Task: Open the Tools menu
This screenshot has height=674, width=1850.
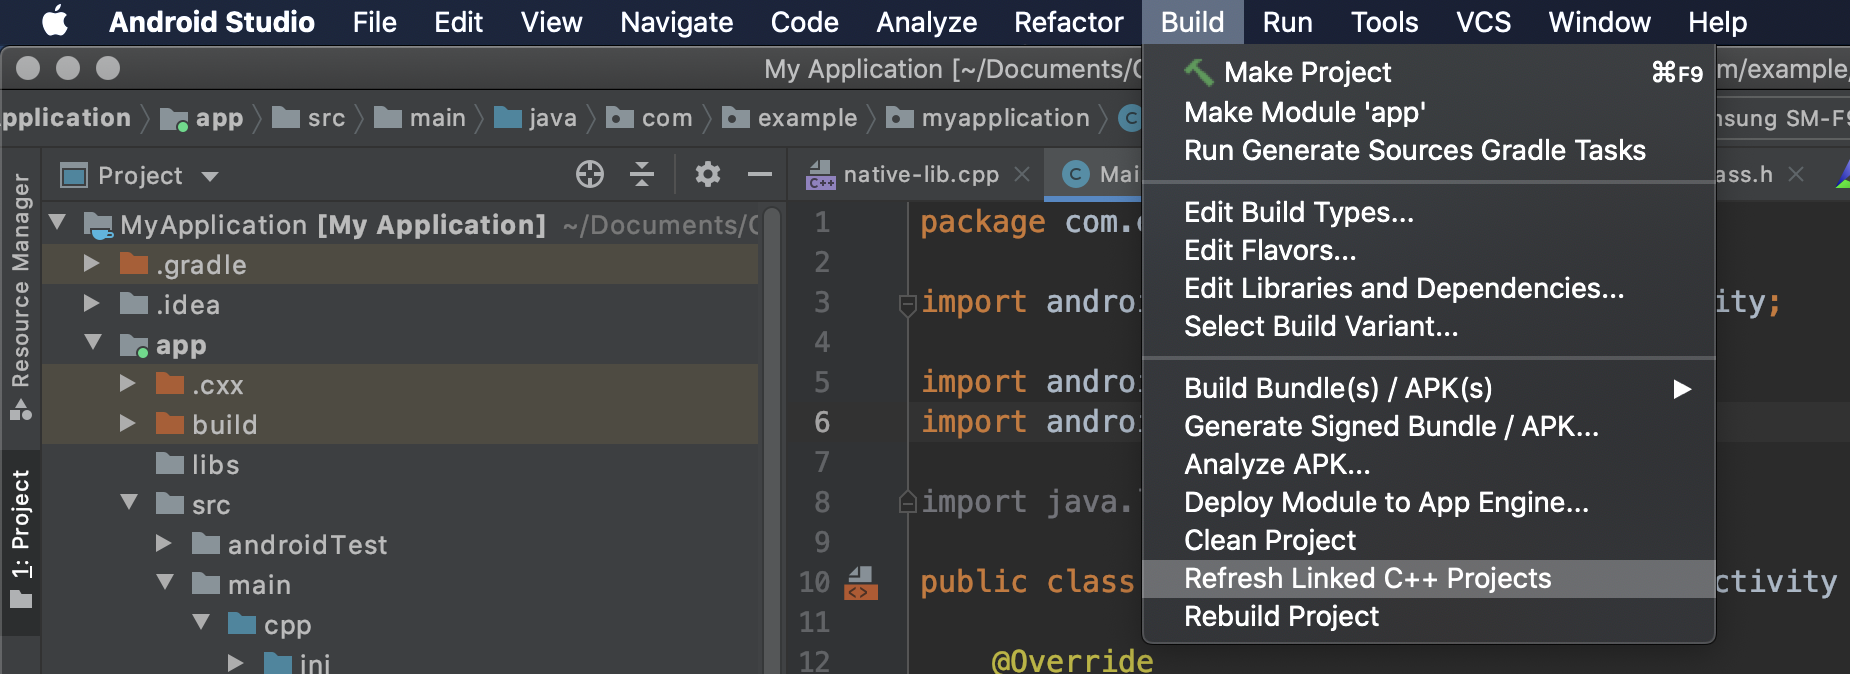Action: pyautogui.click(x=1384, y=21)
